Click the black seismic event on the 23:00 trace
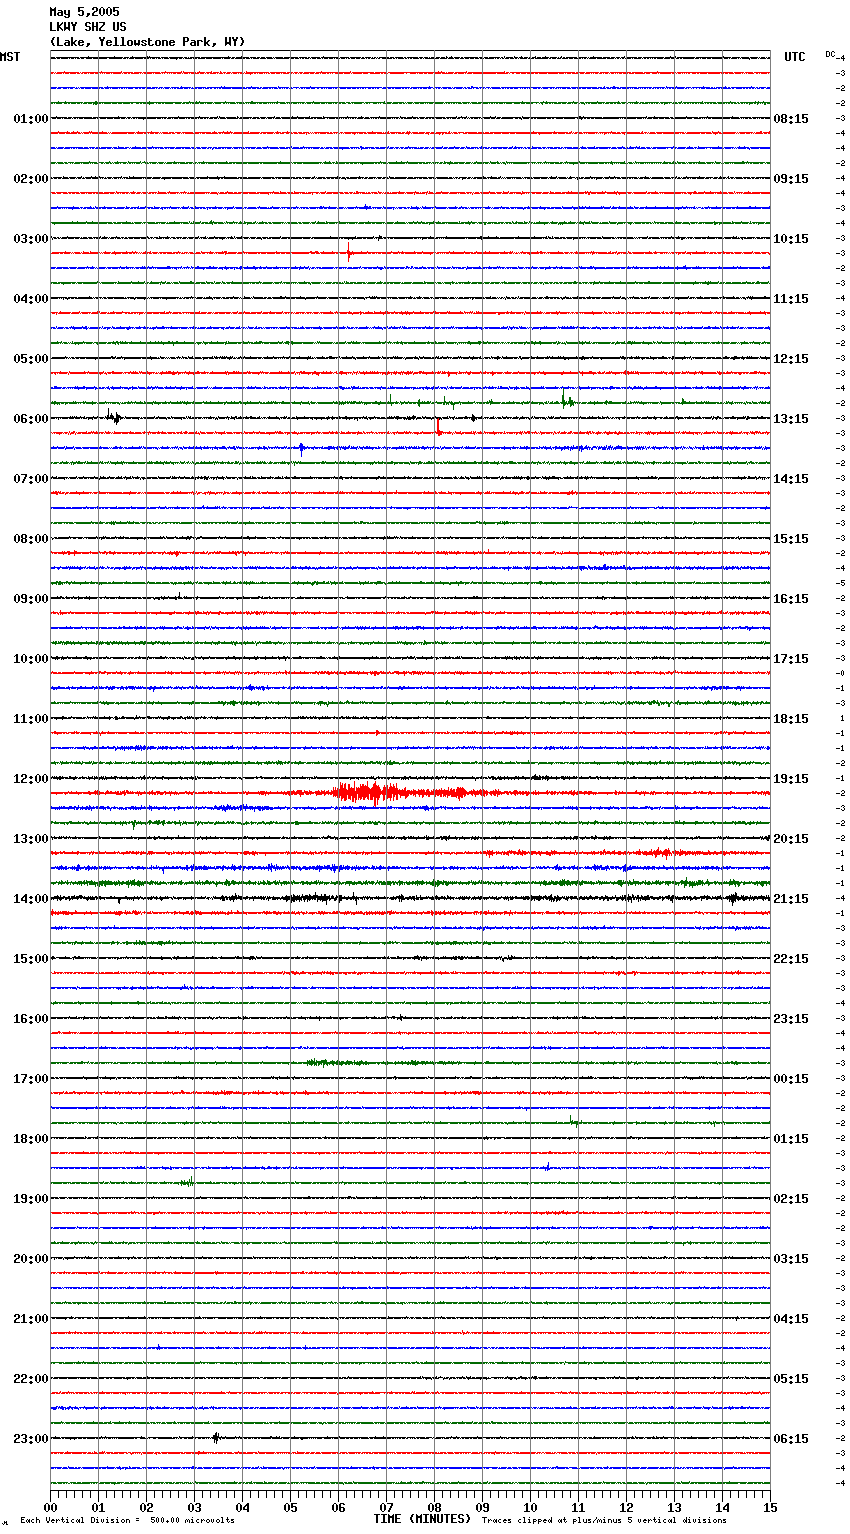 (216, 1438)
